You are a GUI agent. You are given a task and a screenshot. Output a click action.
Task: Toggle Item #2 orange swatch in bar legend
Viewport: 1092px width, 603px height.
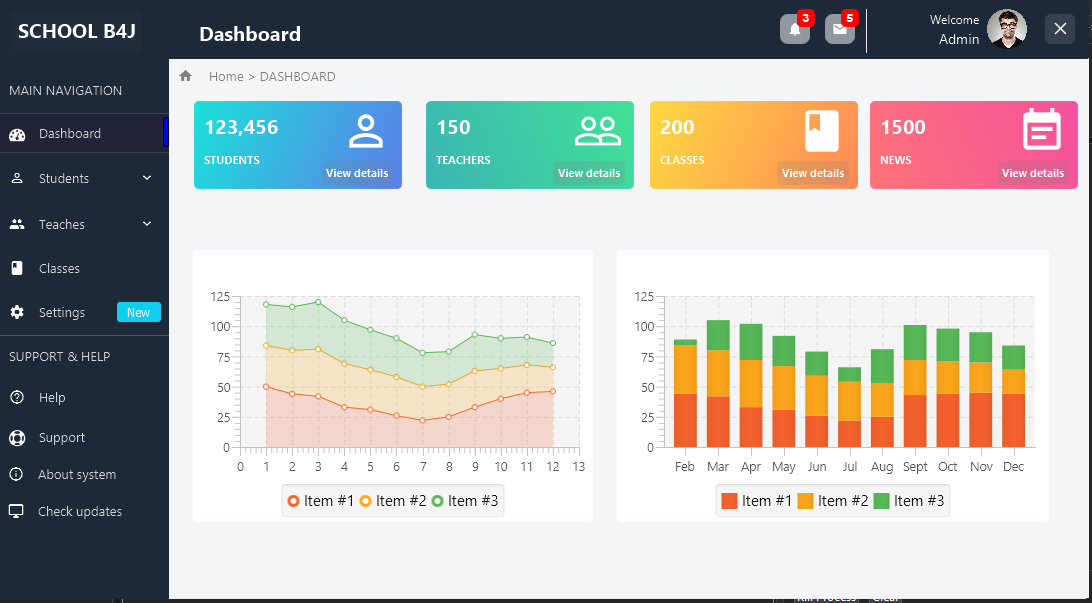click(805, 501)
